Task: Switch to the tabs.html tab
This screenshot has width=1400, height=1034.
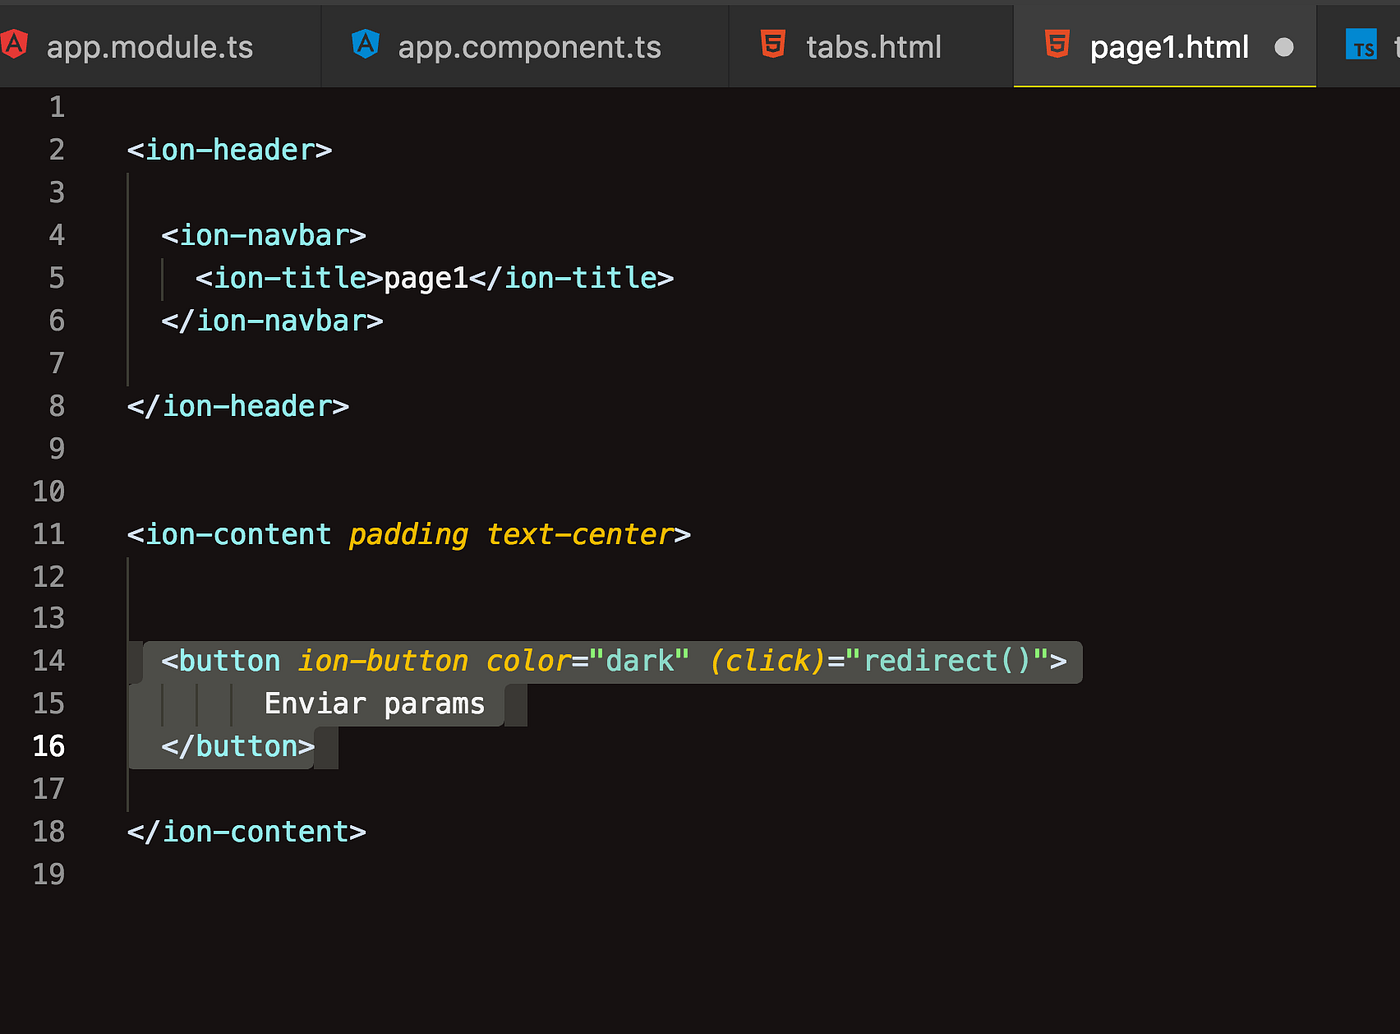Action: pyautogui.click(x=874, y=46)
